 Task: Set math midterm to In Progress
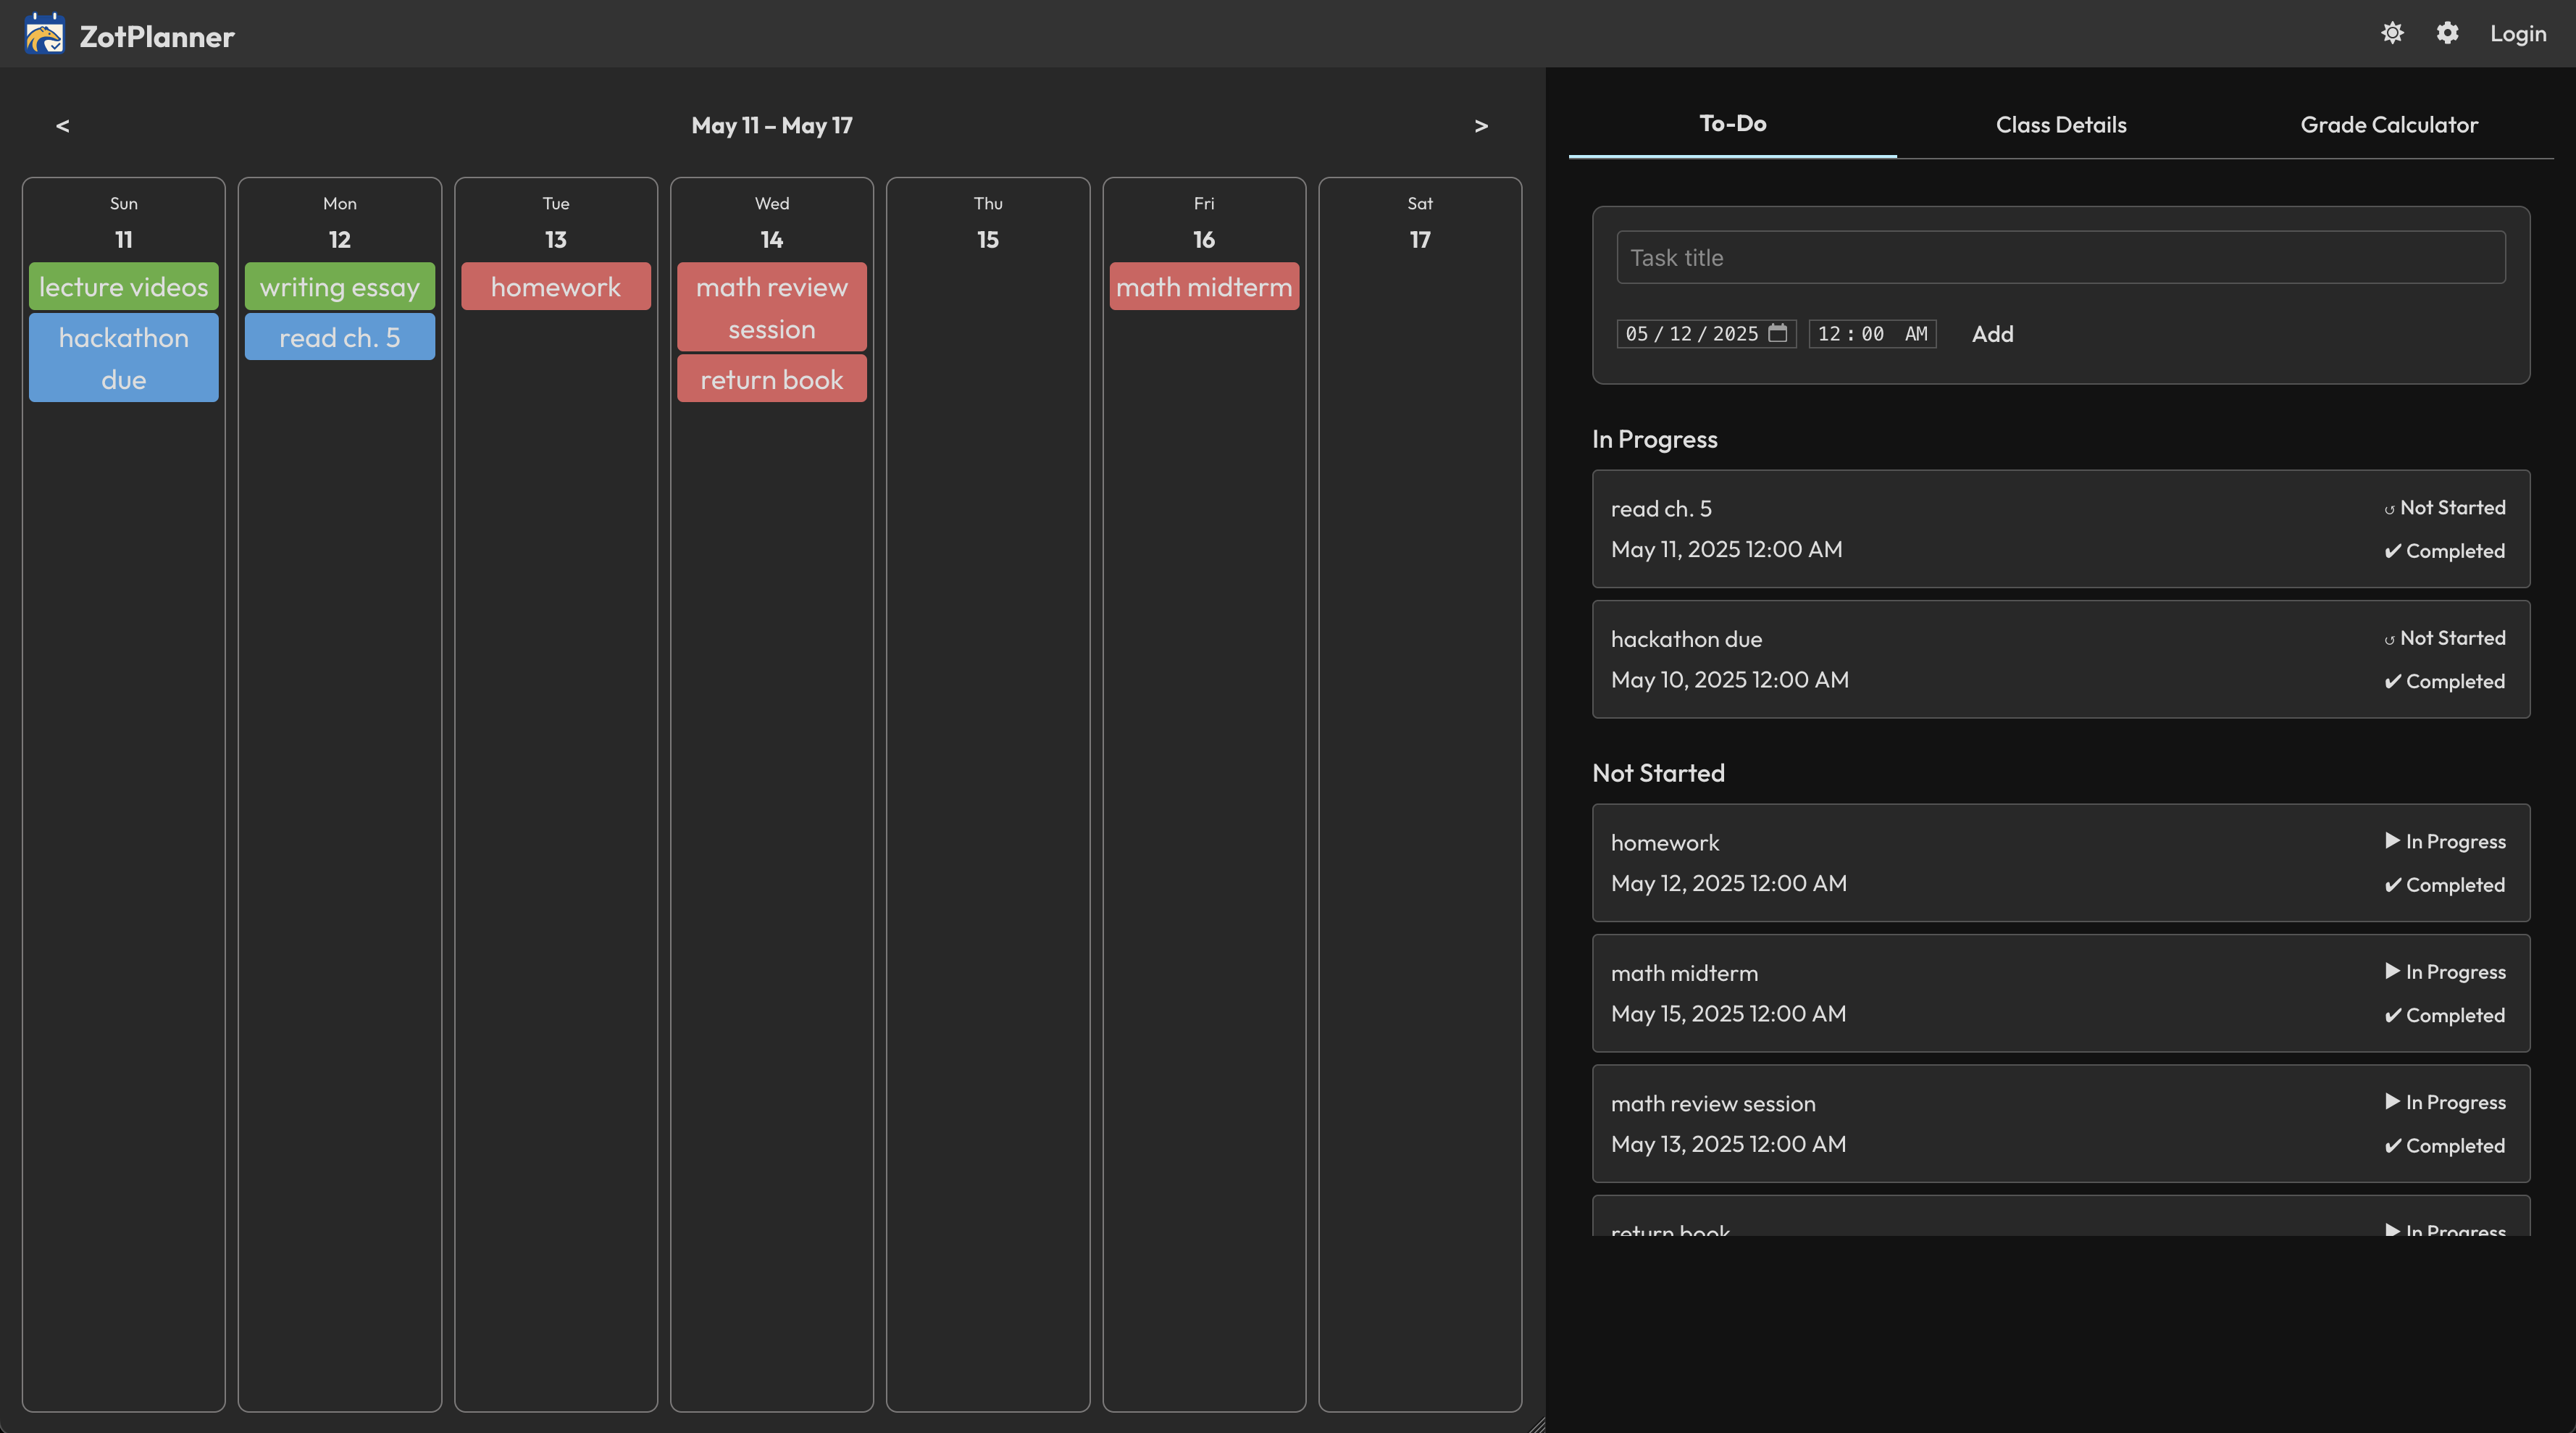[2445, 972]
